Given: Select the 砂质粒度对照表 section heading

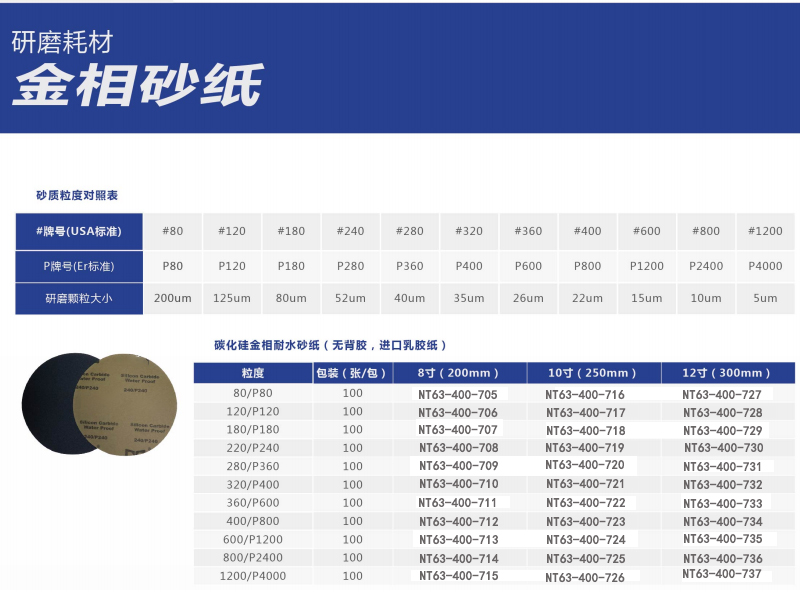Looking at the screenshot, I should (77, 195).
